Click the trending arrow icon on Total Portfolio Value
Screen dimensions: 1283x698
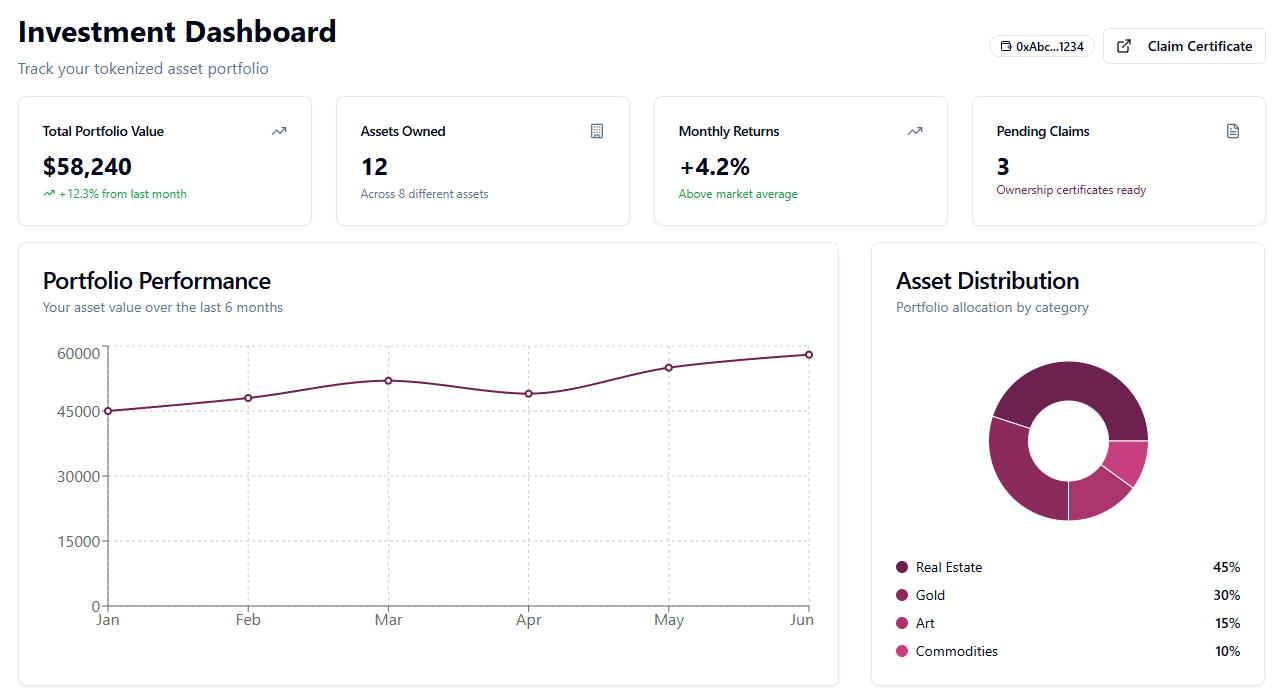tap(279, 131)
